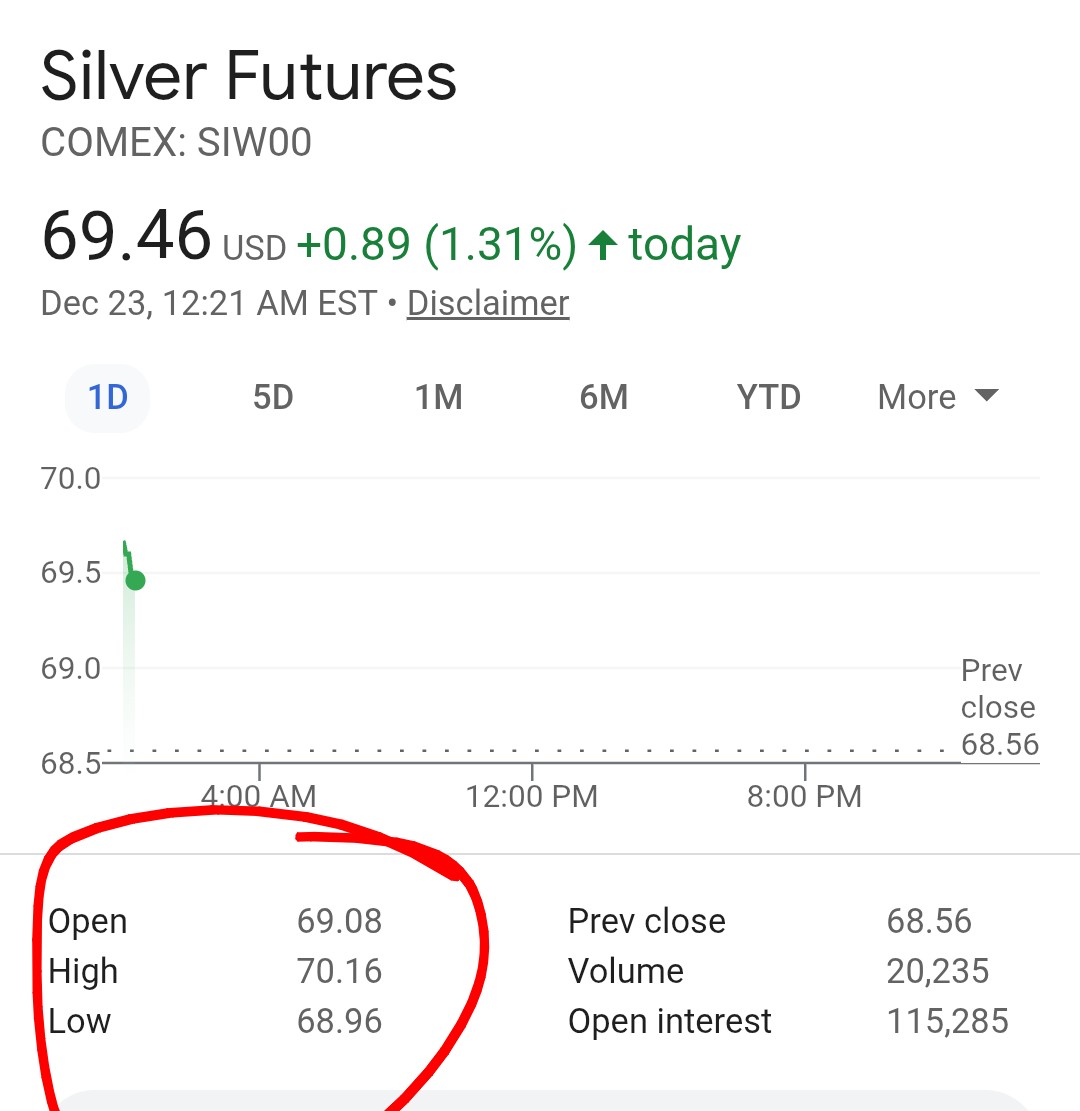The image size is (1080, 1111).
Task: Select the YTD chart tab
Action: pos(768,398)
